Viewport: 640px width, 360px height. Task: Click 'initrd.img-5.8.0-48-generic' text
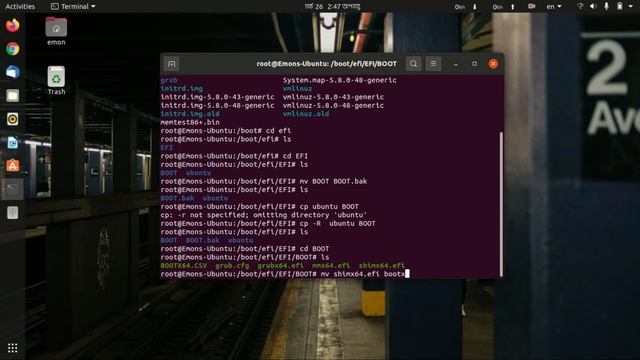coord(217,105)
